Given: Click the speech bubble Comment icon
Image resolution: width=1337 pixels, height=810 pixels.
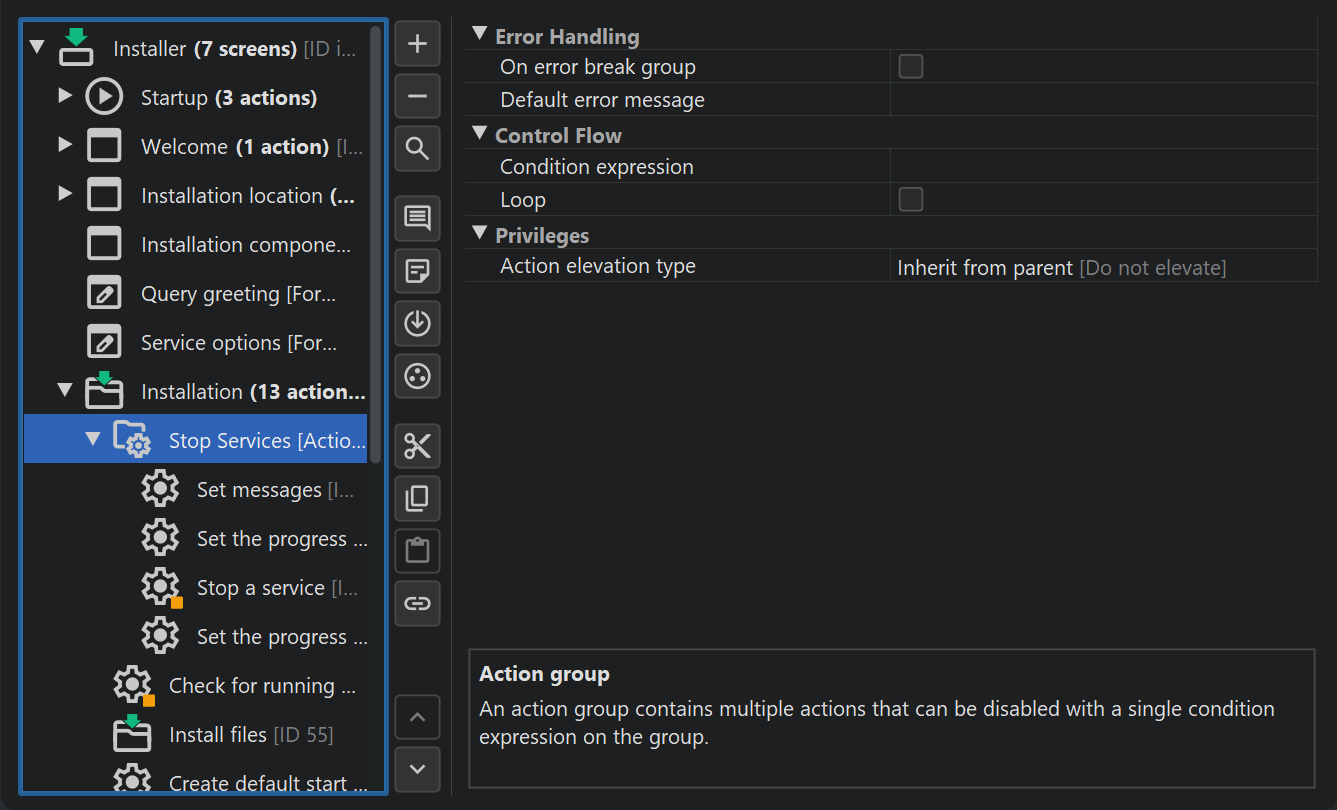Looking at the screenshot, I should 418,218.
